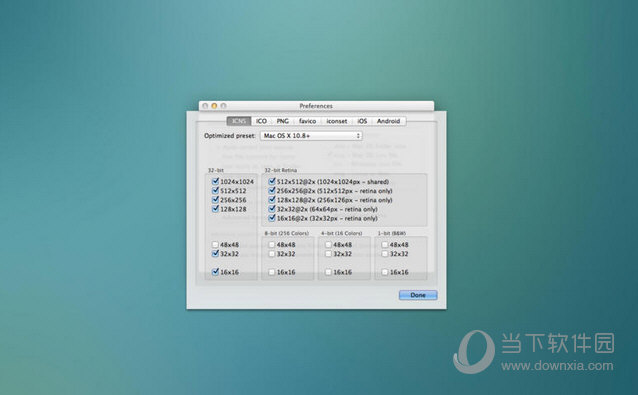The width and height of the screenshot is (638, 395).
Task: Open the Android tab
Action: point(389,121)
